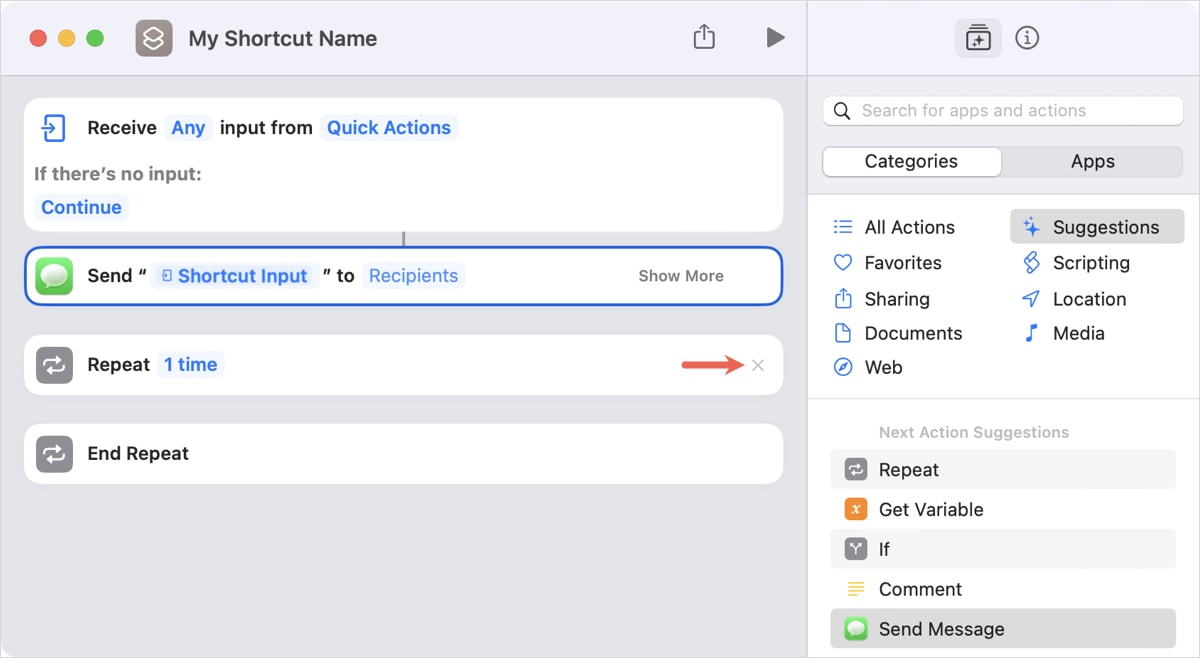Open the Action Library panel icon
This screenshot has width=1200, height=658.
(977, 38)
